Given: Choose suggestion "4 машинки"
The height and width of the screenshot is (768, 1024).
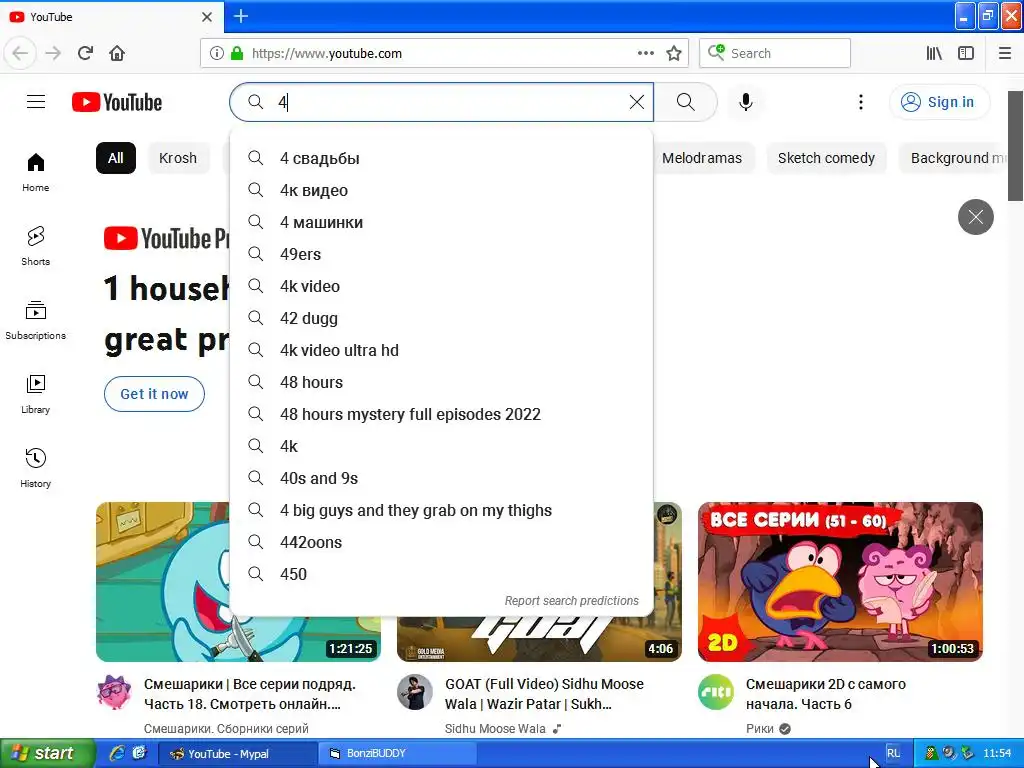Looking at the screenshot, I should pyautogui.click(x=441, y=222).
